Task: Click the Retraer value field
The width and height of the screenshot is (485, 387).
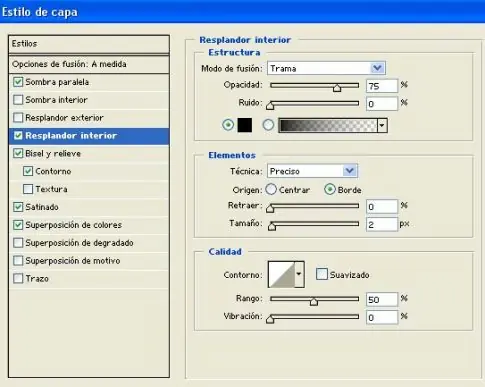Action: [x=382, y=207]
